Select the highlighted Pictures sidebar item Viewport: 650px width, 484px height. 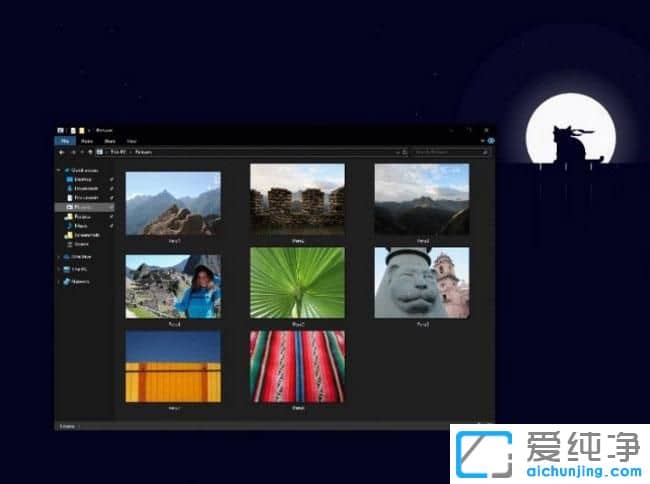85,207
